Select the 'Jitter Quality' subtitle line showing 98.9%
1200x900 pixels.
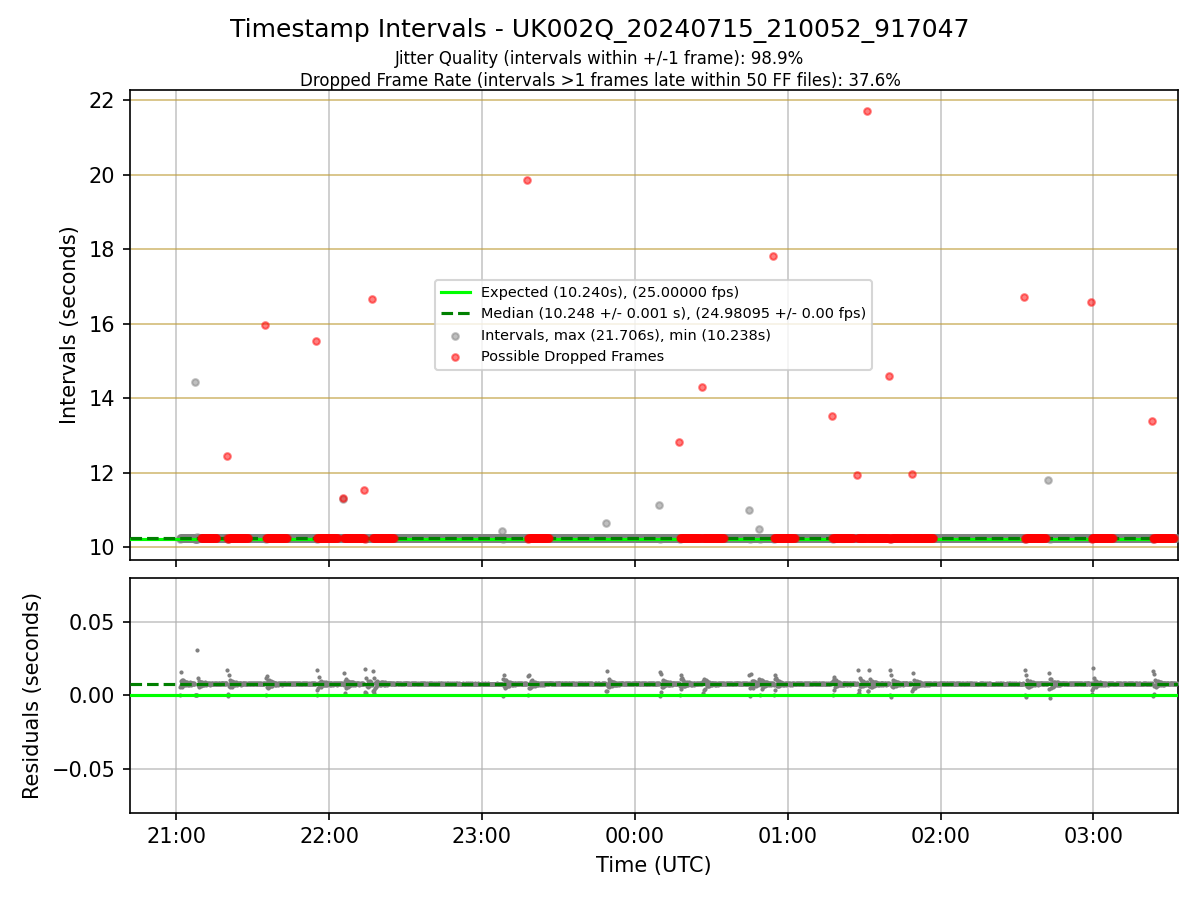point(599,58)
